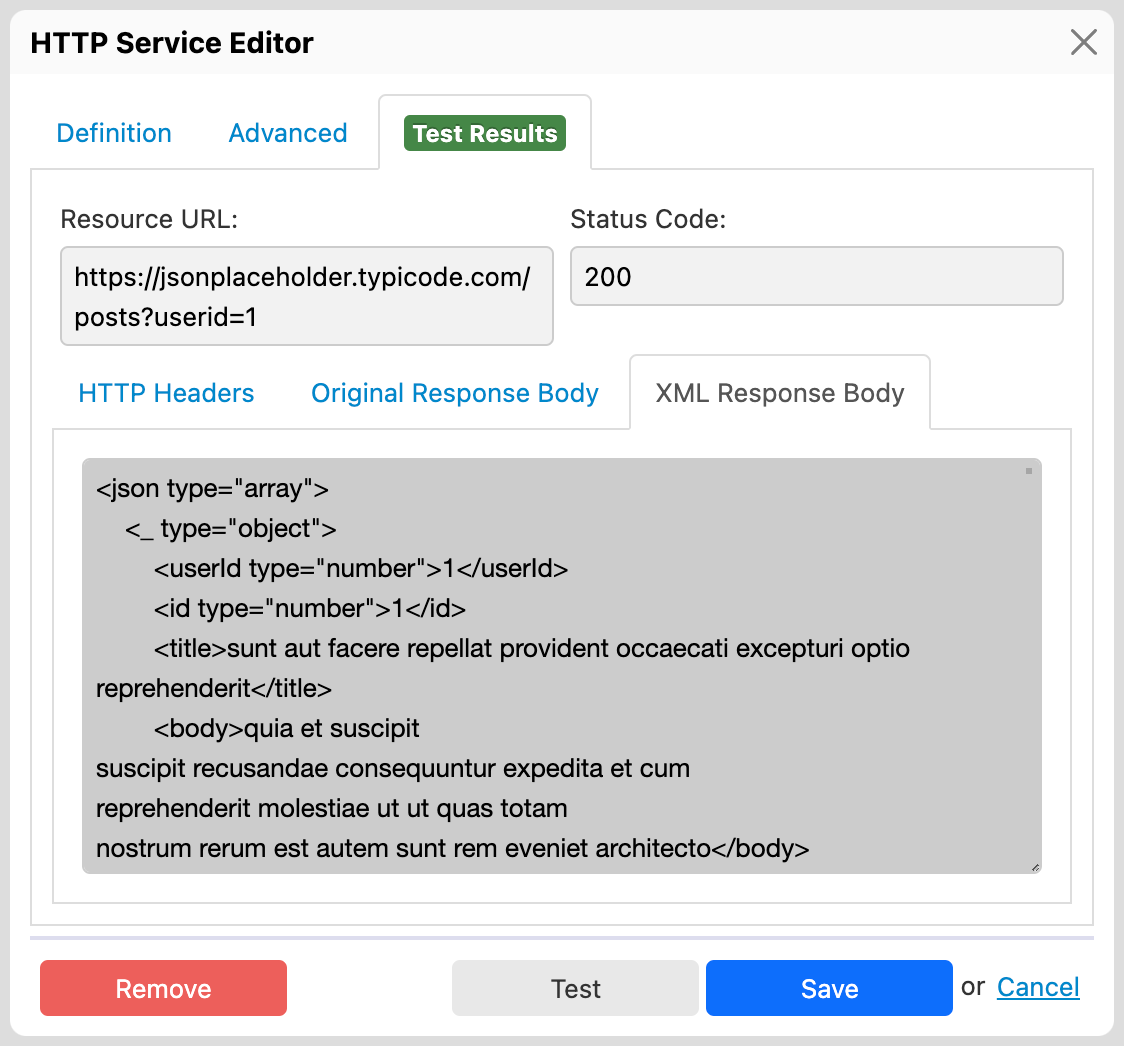Click the Status Code field showing 200
The width and height of the screenshot is (1124, 1046).
coord(816,276)
